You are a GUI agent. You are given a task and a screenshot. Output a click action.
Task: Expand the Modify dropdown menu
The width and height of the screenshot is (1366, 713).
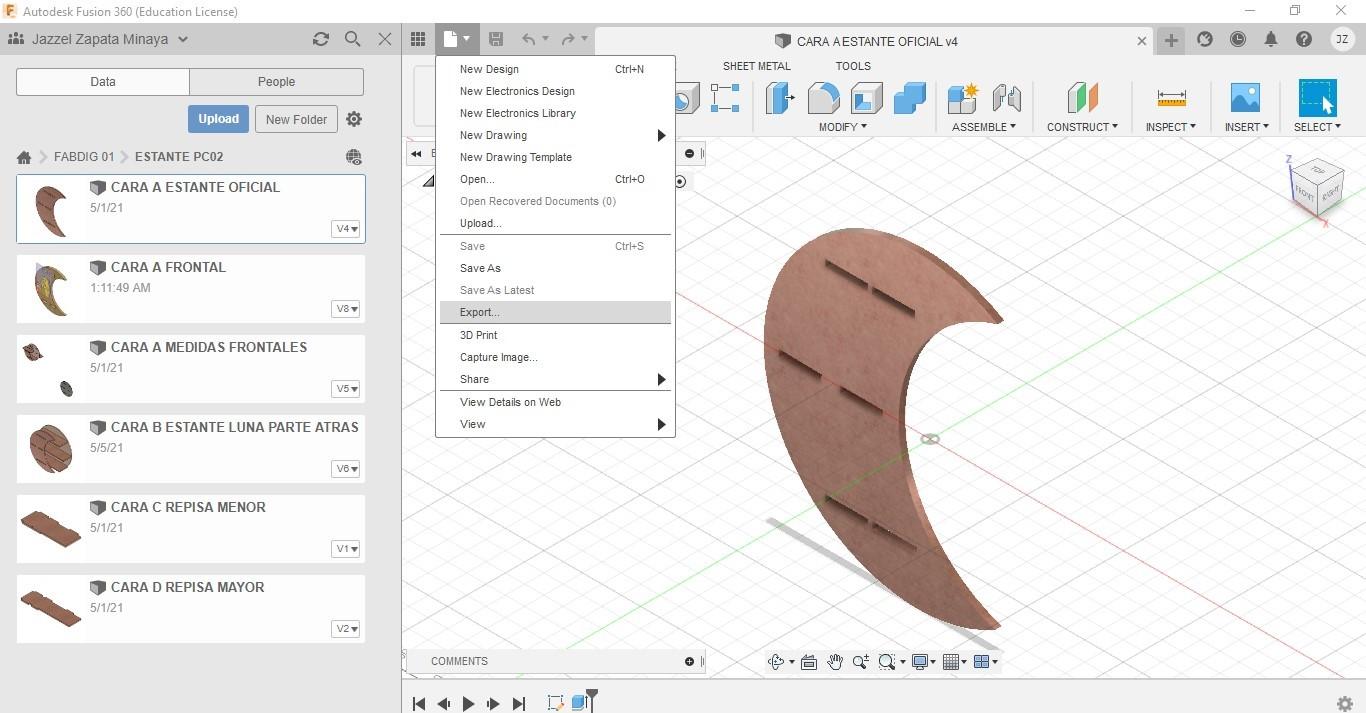click(x=841, y=127)
